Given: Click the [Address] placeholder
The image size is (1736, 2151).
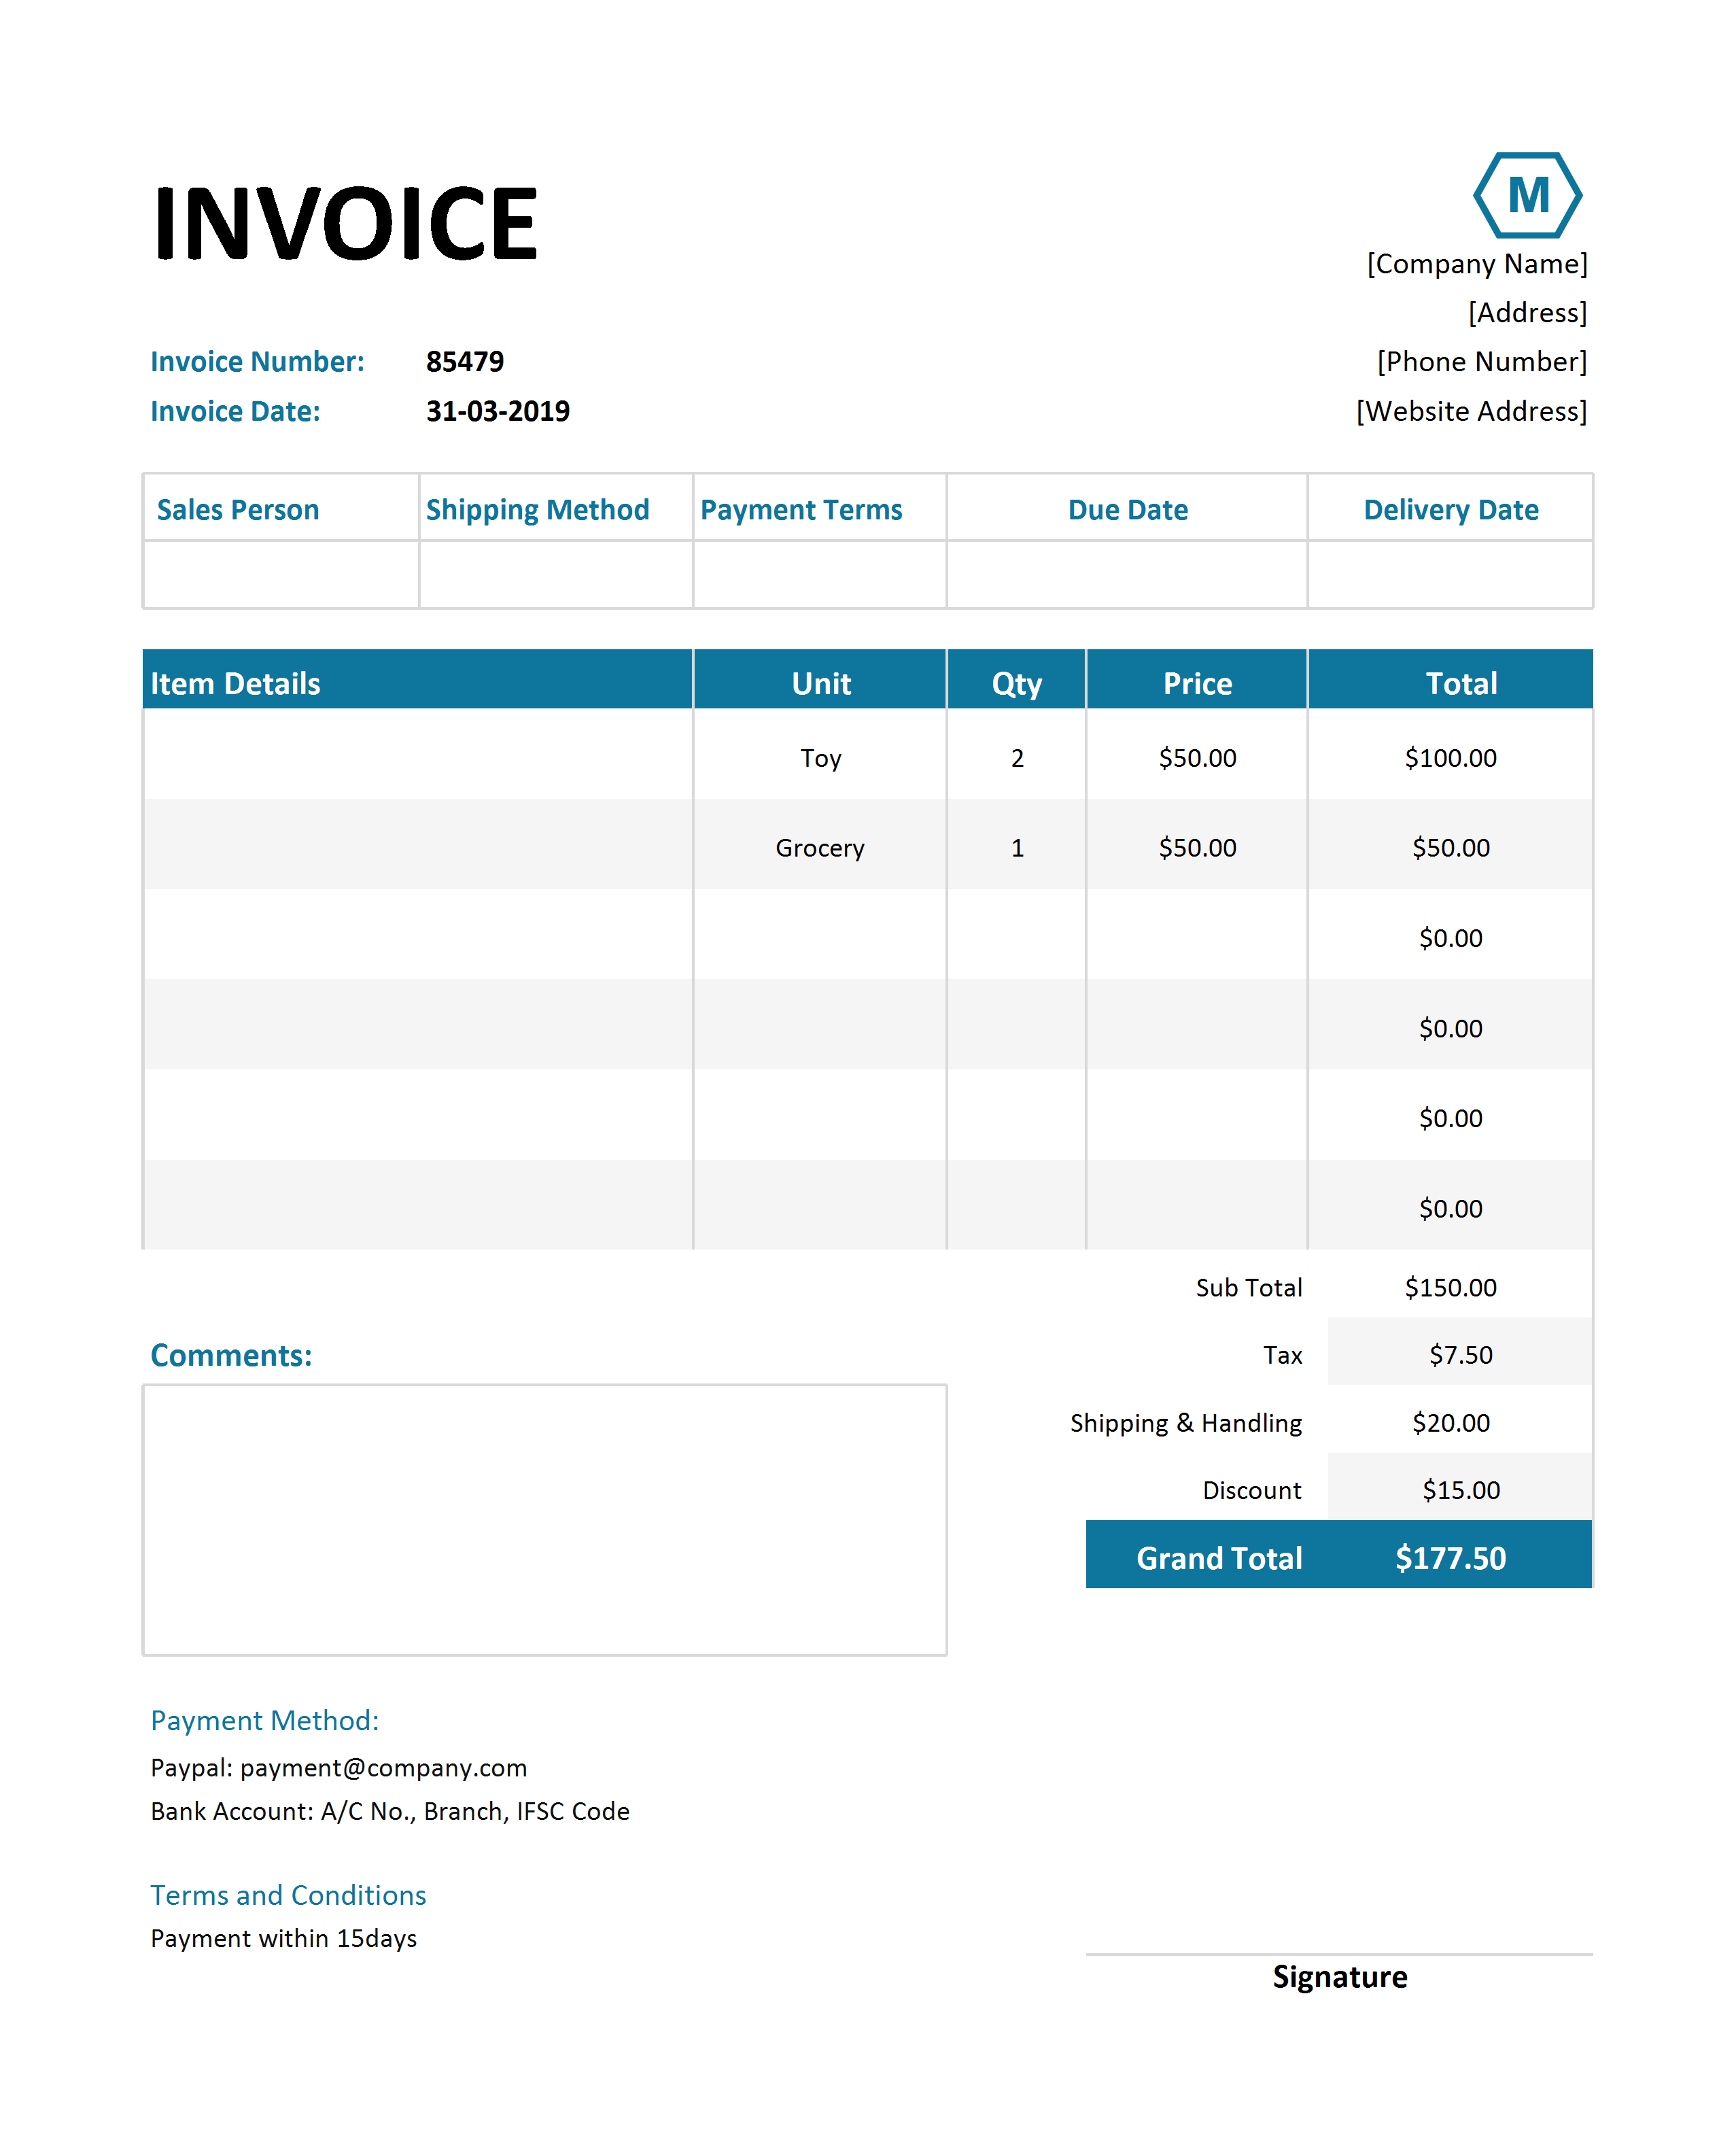Looking at the screenshot, I should [x=1527, y=313].
